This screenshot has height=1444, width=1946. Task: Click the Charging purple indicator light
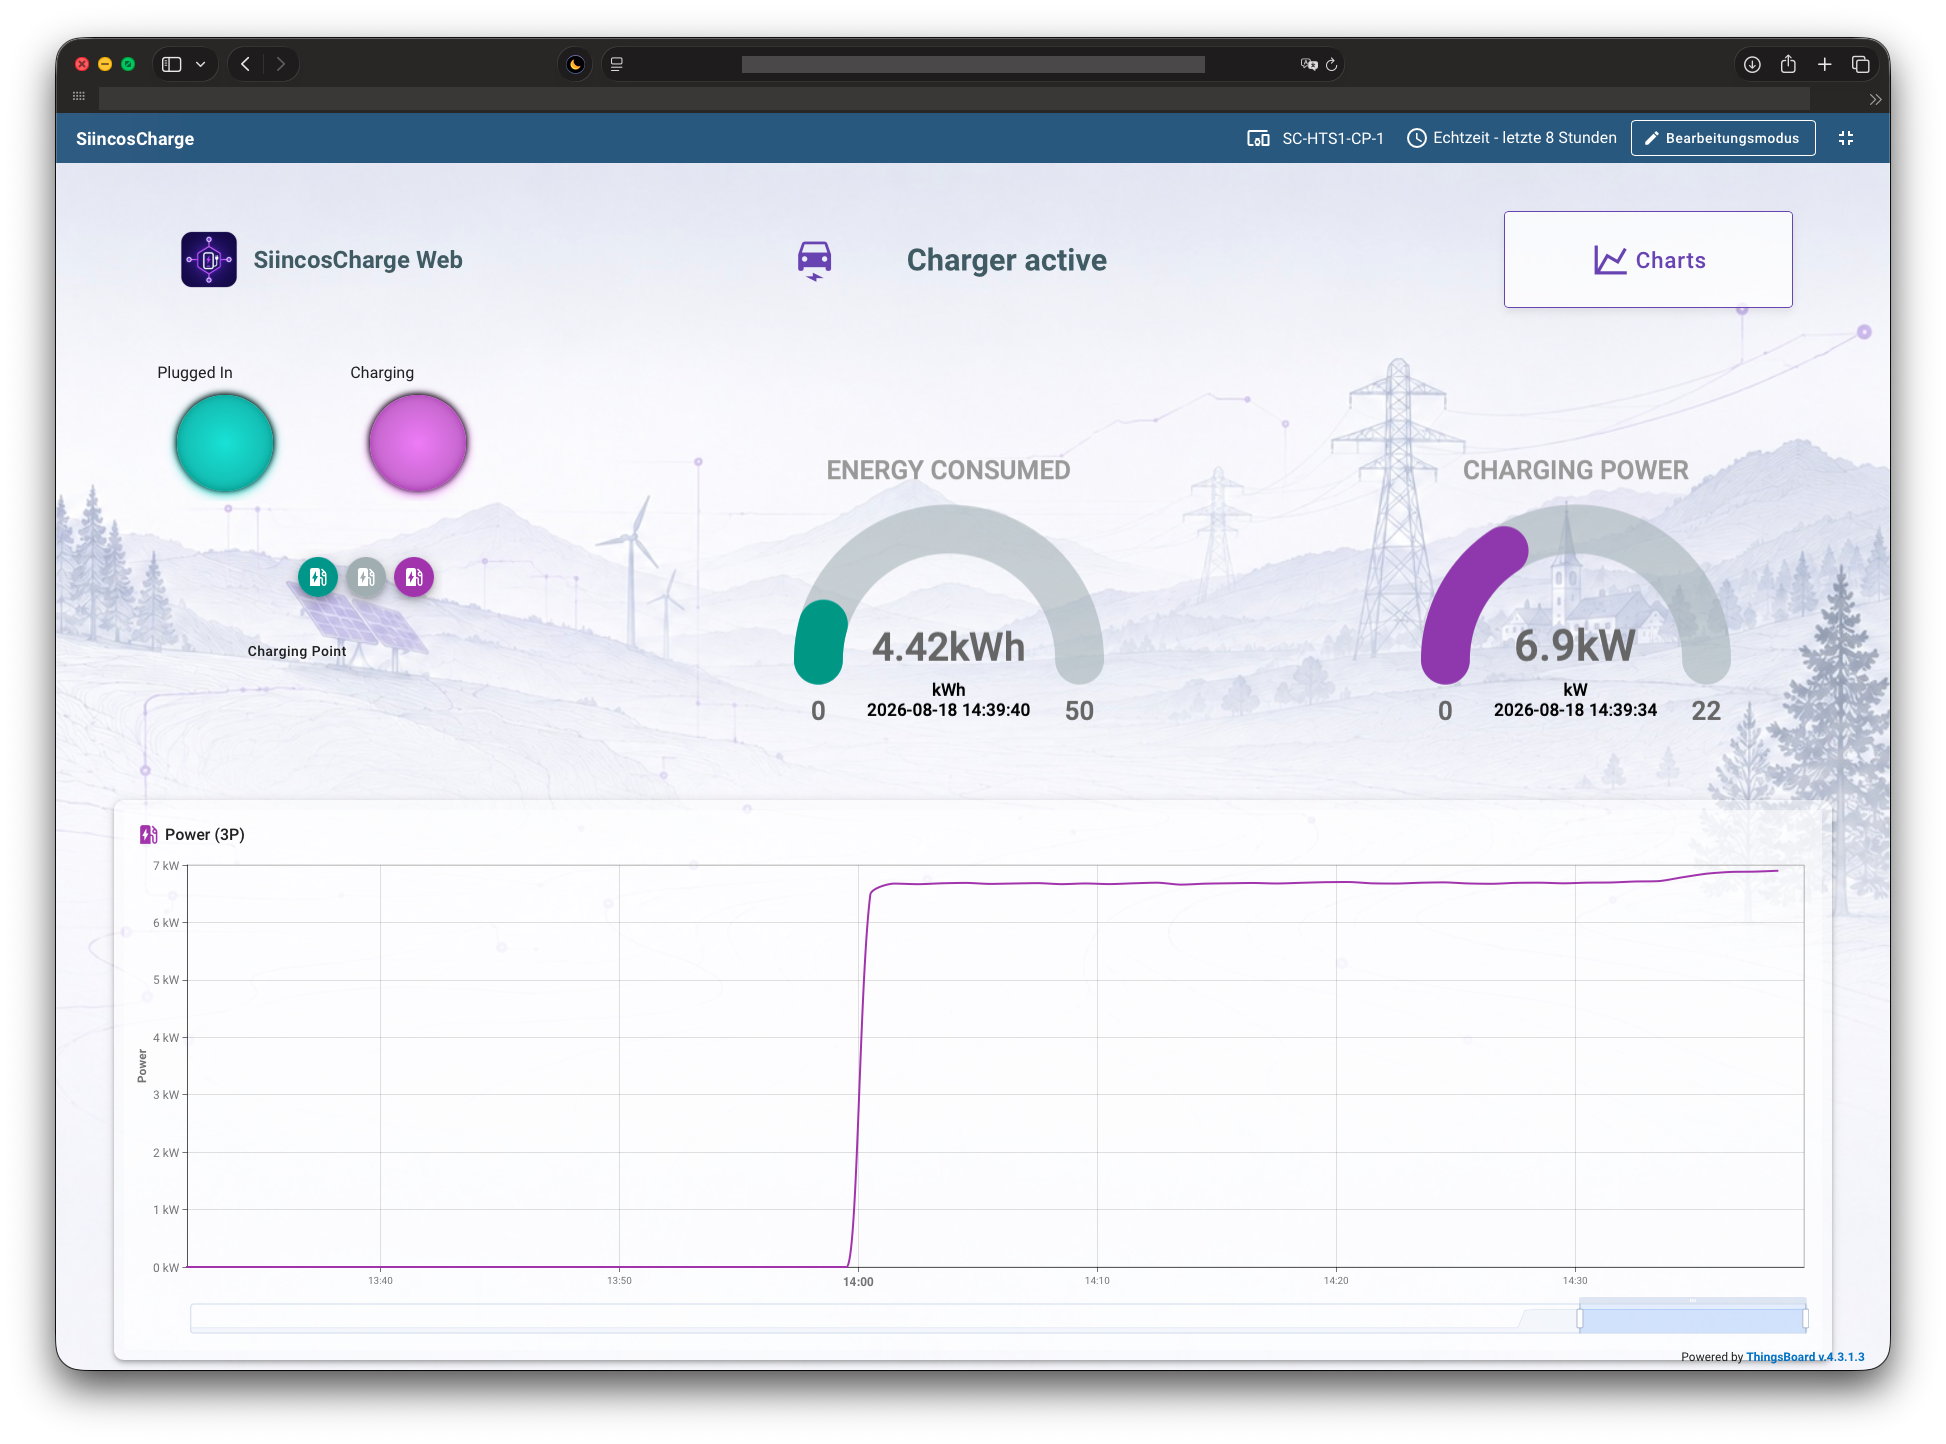tap(418, 443)
